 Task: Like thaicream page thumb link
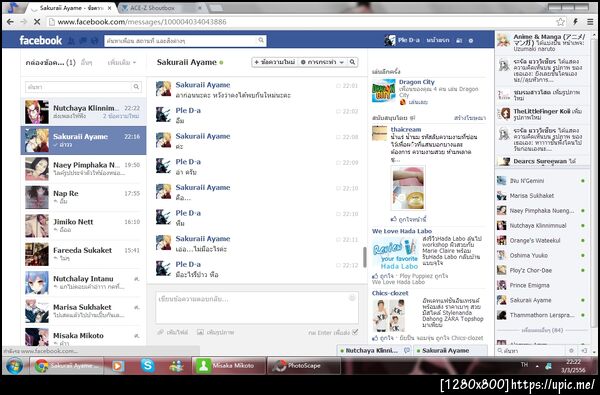click(x=408, y=219)
